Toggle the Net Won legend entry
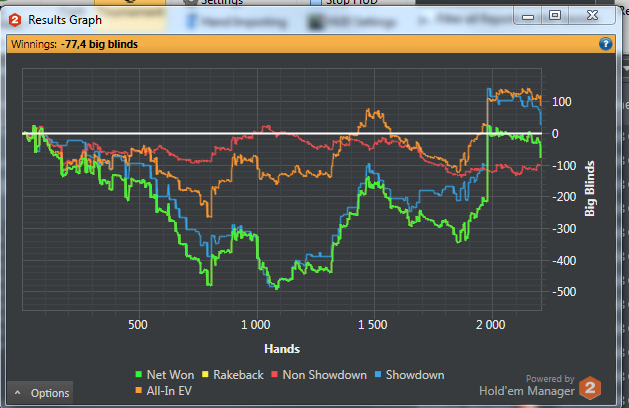Image resolution: width=629 pixels, height=408 pixels. [x=165, y=375]
